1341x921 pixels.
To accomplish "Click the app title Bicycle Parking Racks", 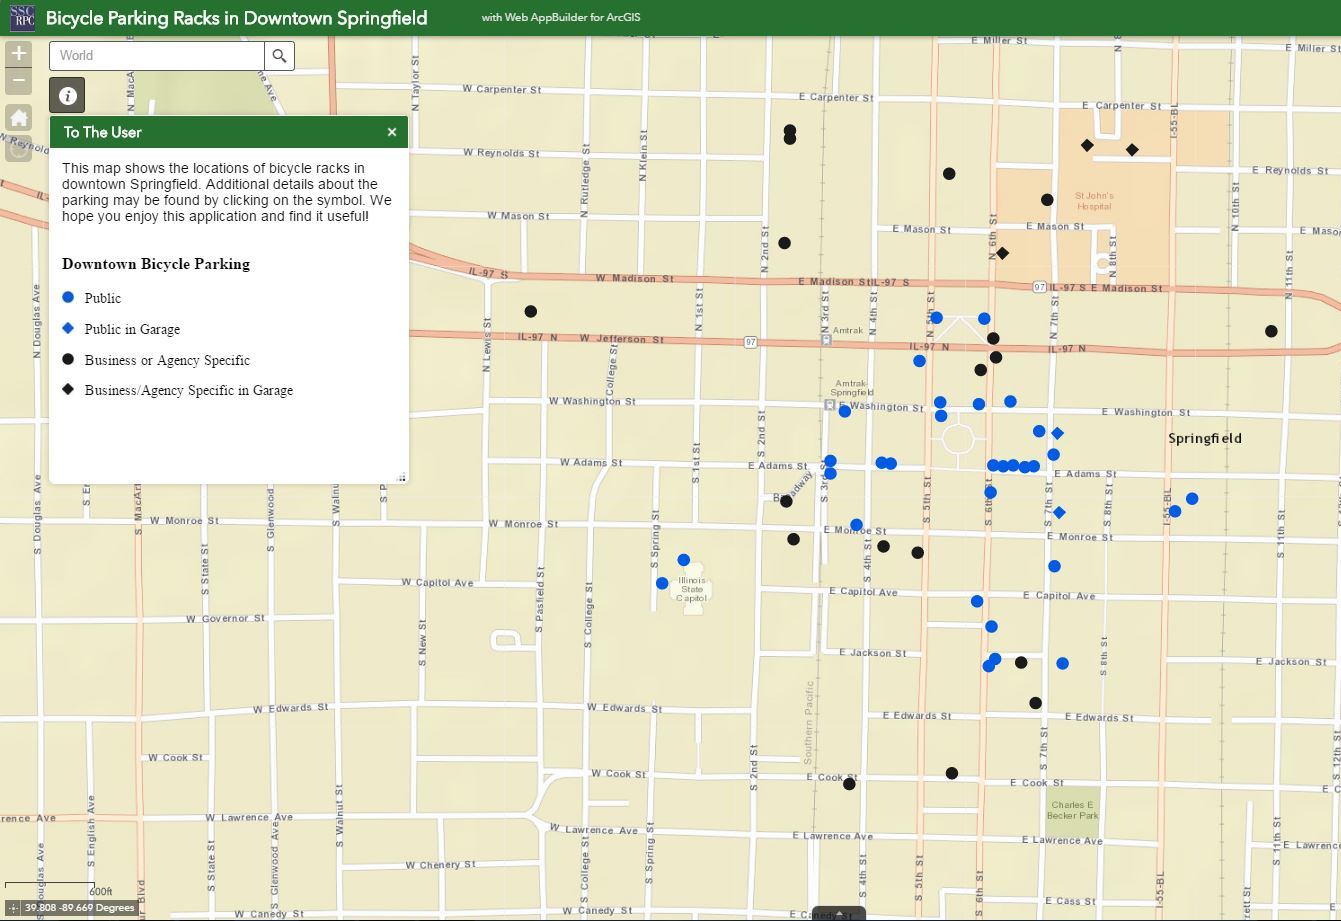I will 237,18.
